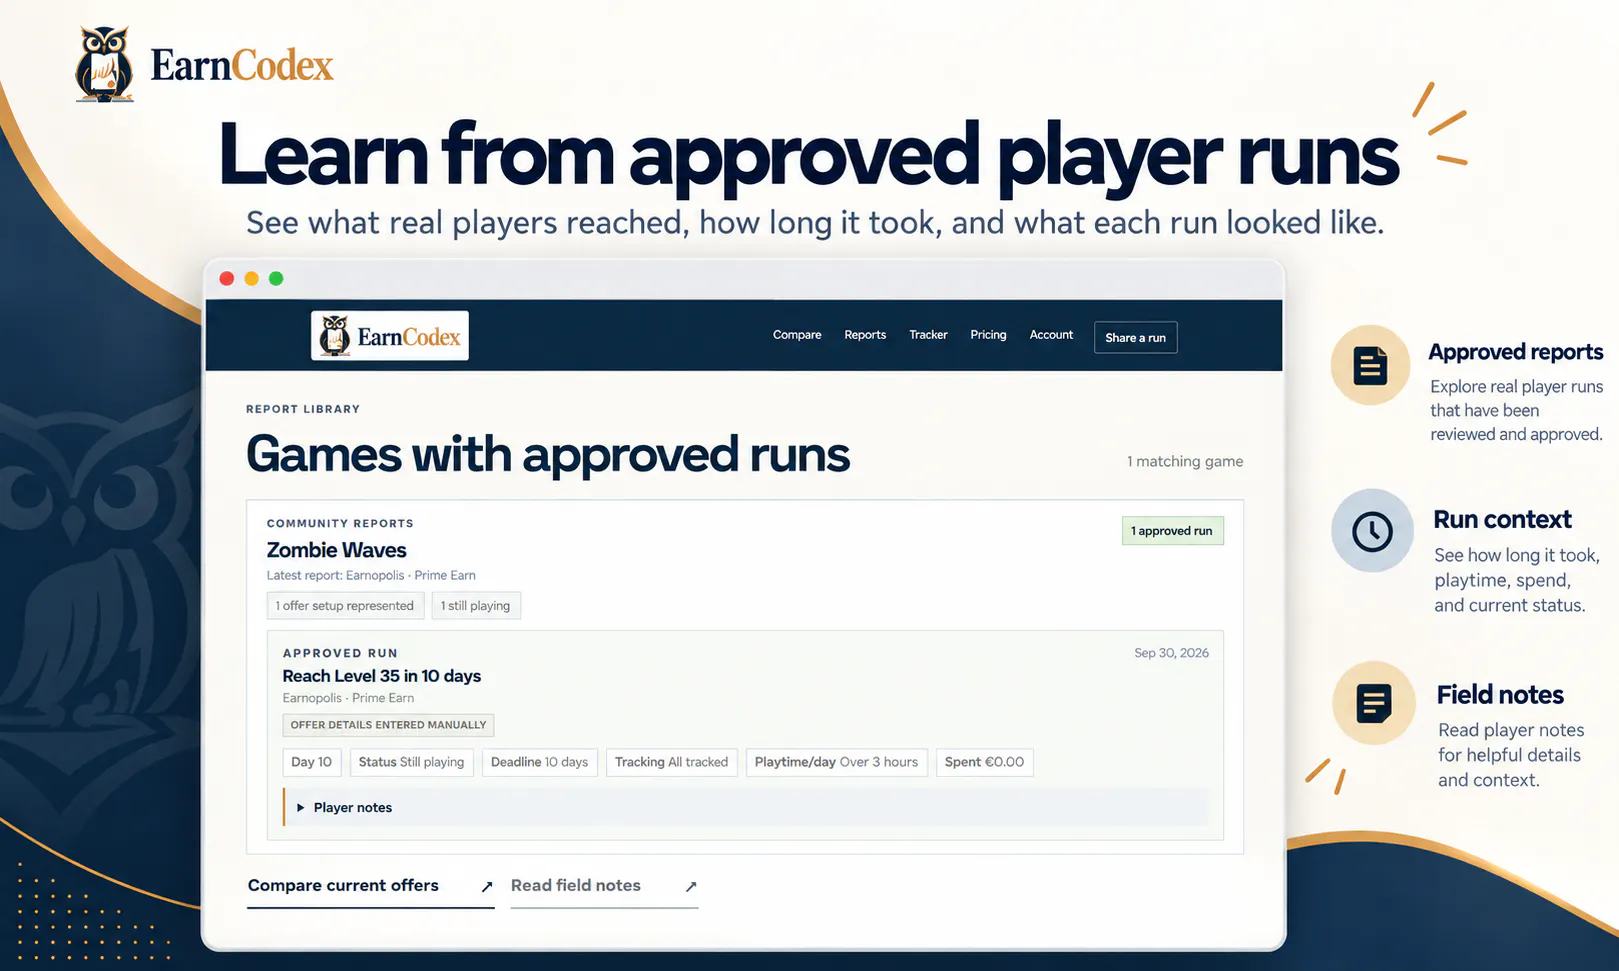The image size is (1619, 971).
Task: Go to the Tracker page
Action: pyautogui.click(x=928, y=335)
